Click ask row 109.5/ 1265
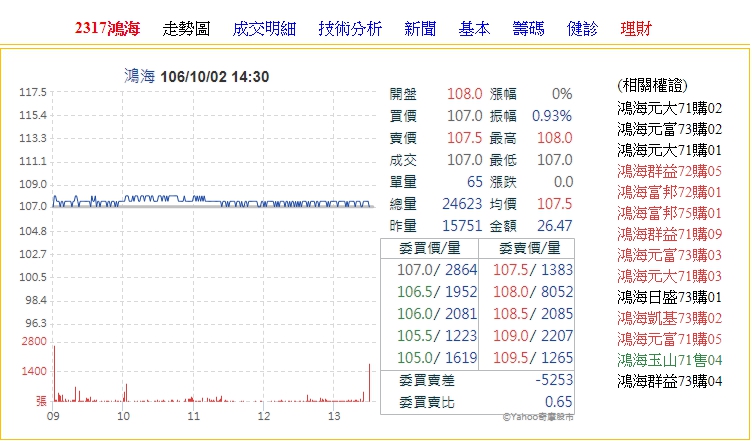The width and height of the screenshot is (752, 441). pos(533,358)
